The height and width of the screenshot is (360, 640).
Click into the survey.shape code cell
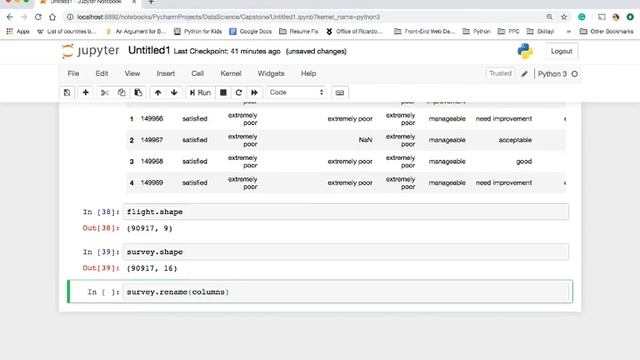pos(346,252)
